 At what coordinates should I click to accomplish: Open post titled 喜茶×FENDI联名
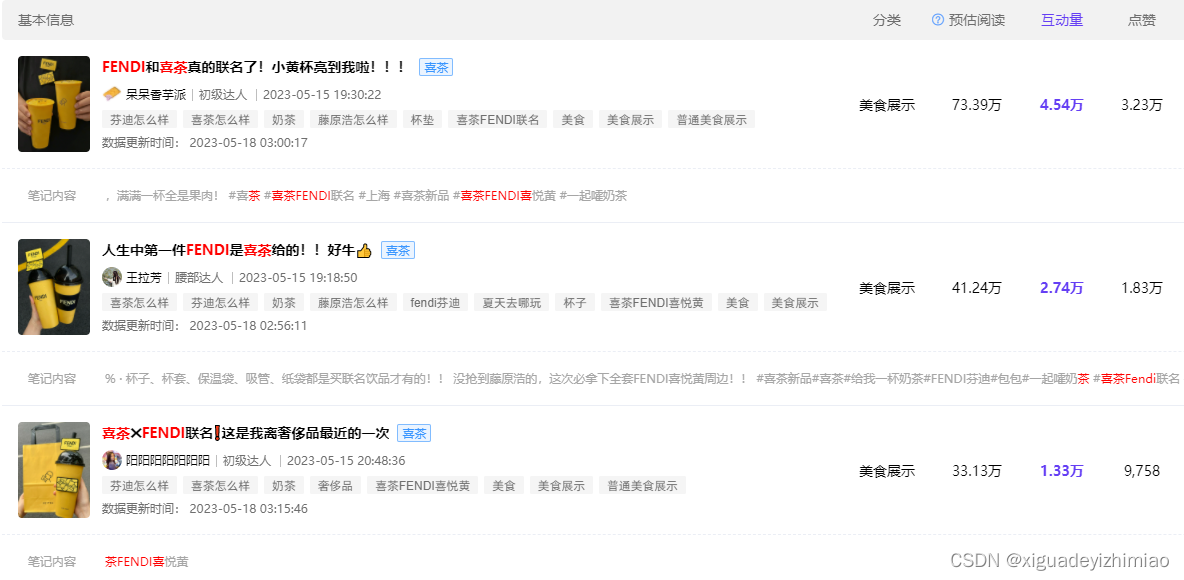[x=245, y=433]
